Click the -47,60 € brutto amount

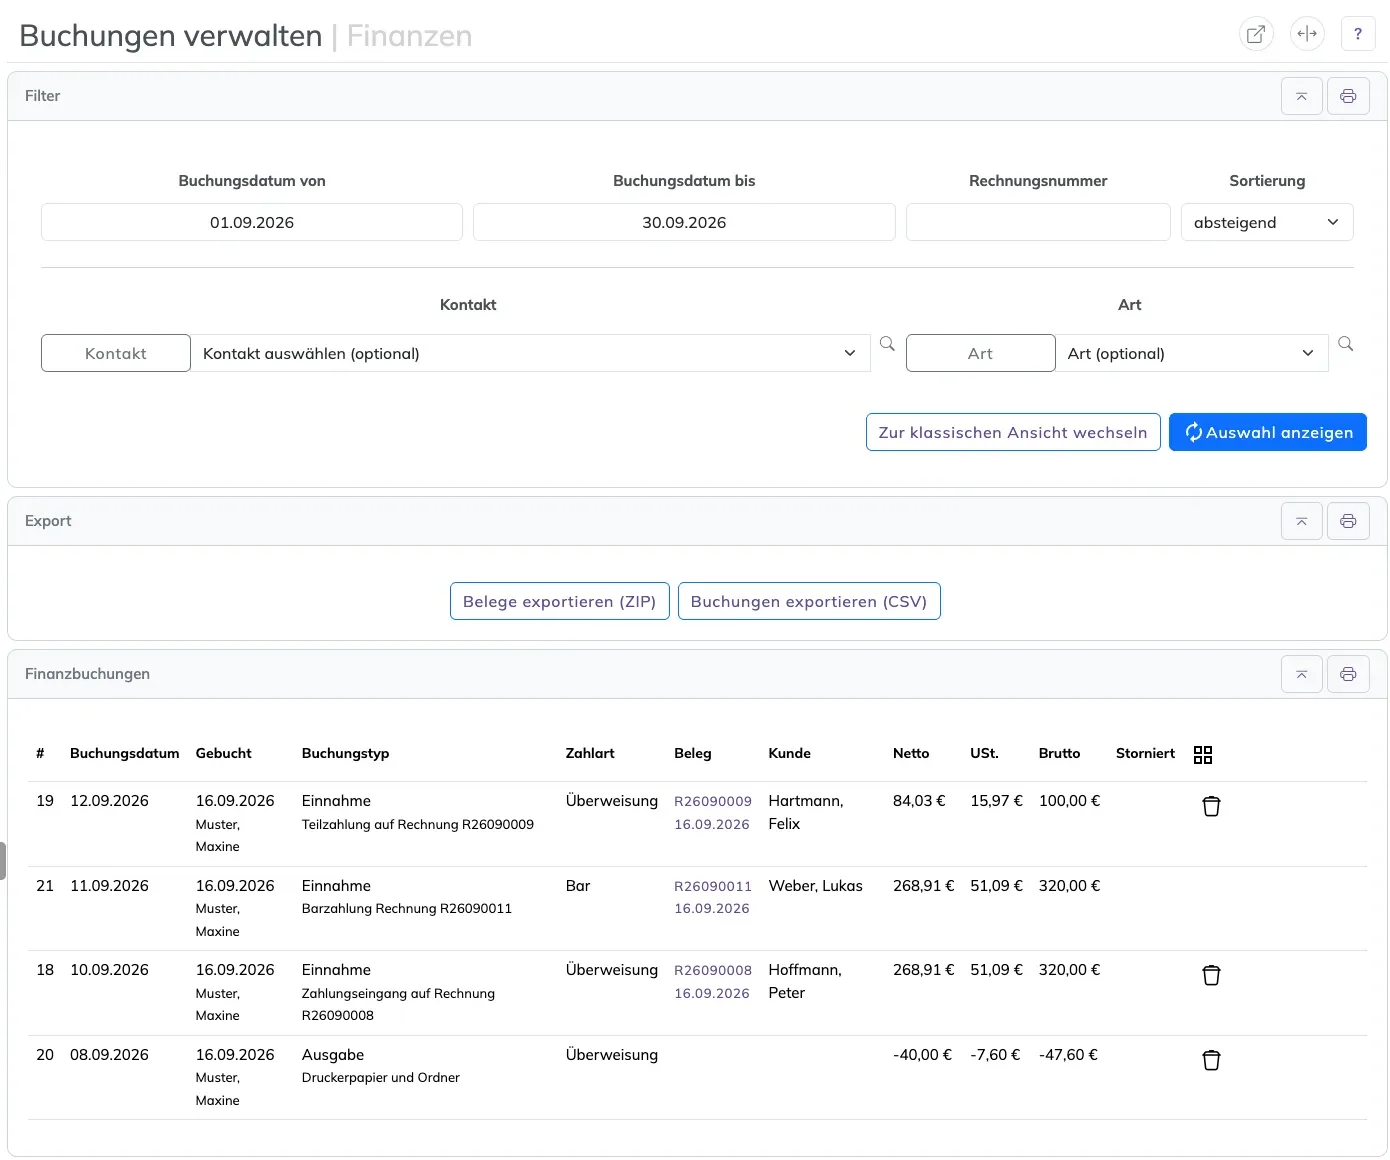(1068, 1055)
